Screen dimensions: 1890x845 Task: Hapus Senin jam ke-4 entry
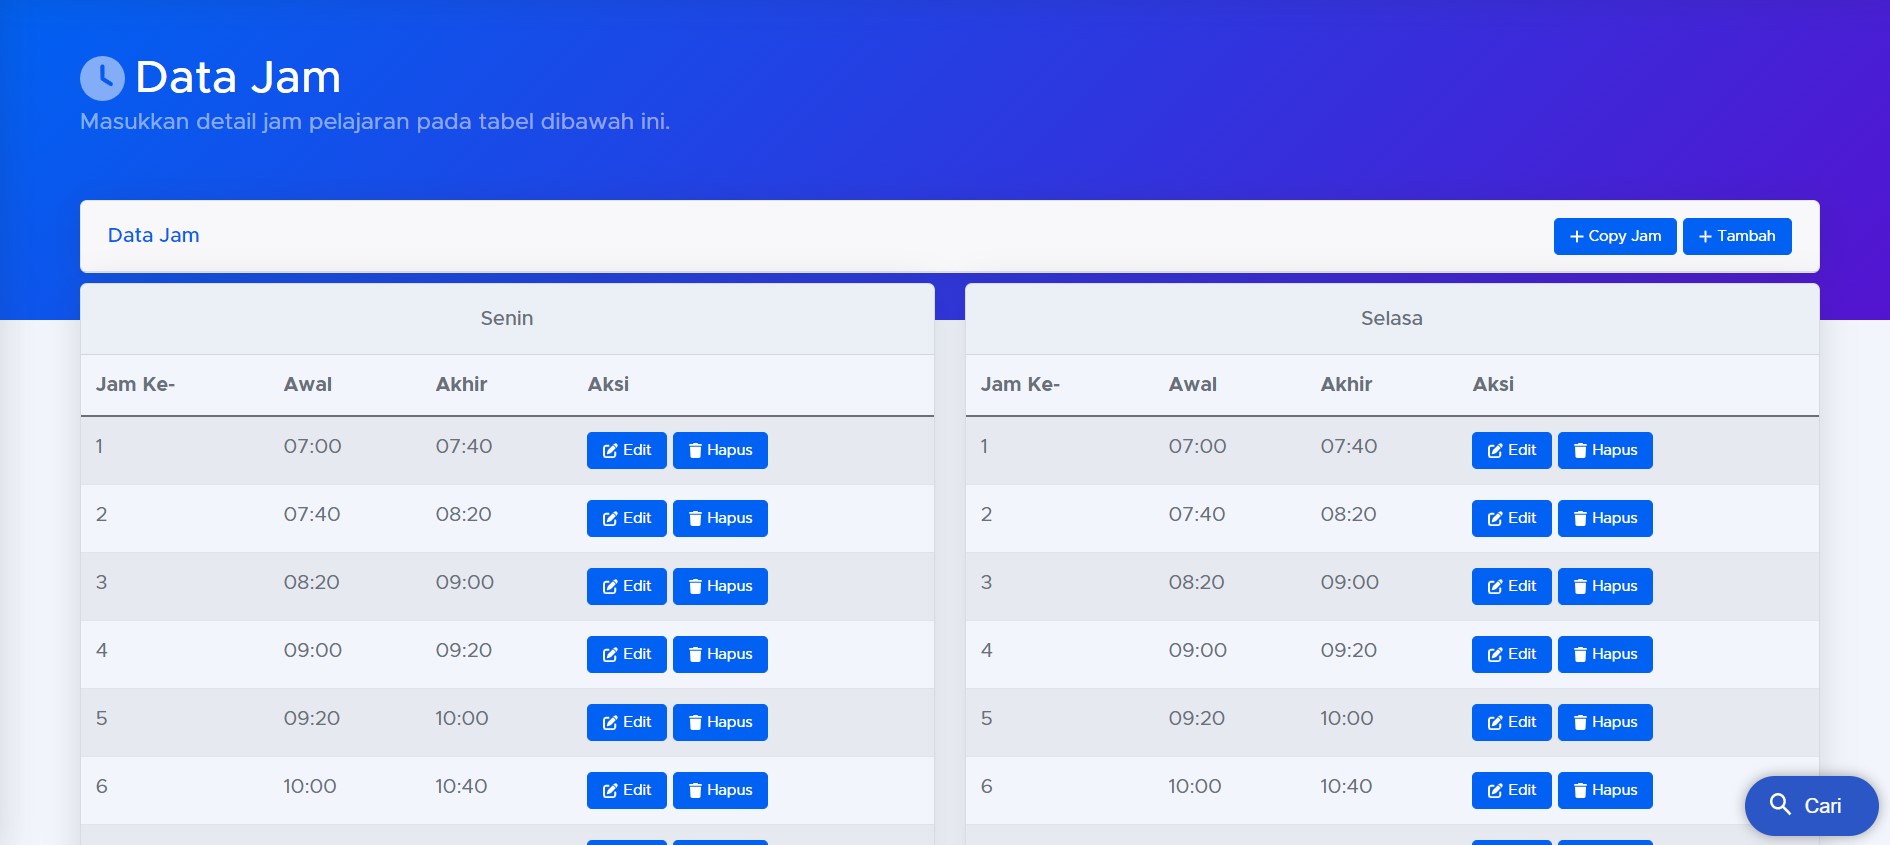click(x=720, y=654)
